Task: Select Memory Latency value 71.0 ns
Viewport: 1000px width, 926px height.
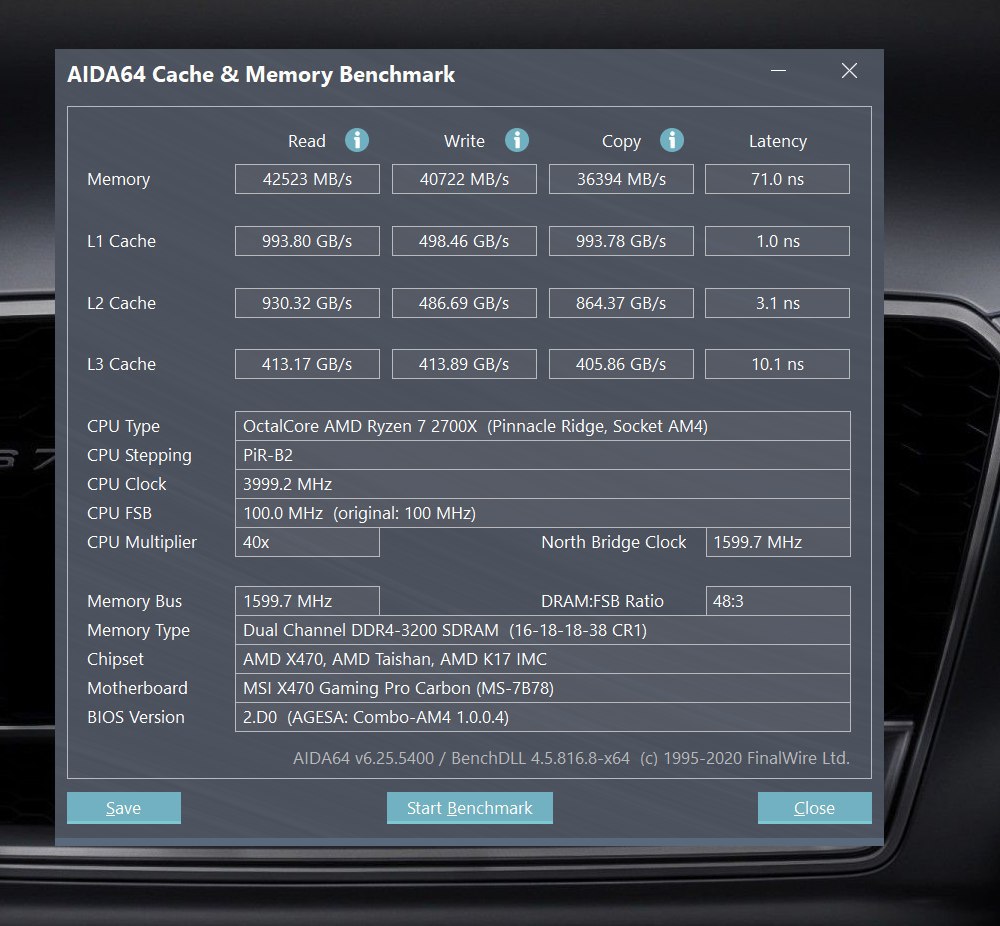Action: click(x=777, y=179)
